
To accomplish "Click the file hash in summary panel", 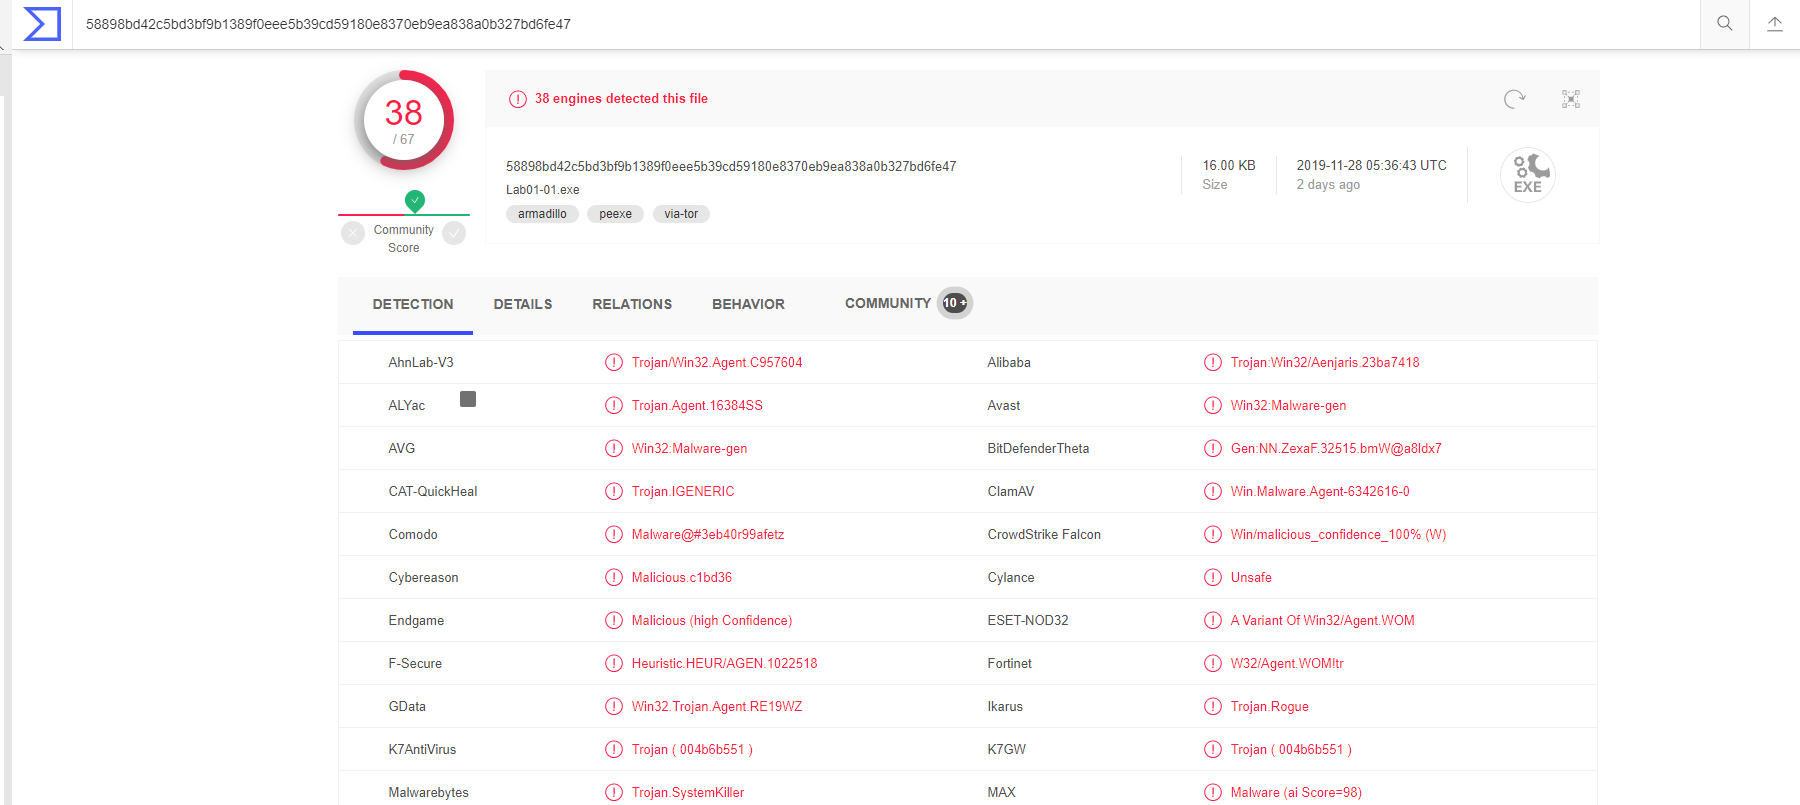I will [731, 167].
